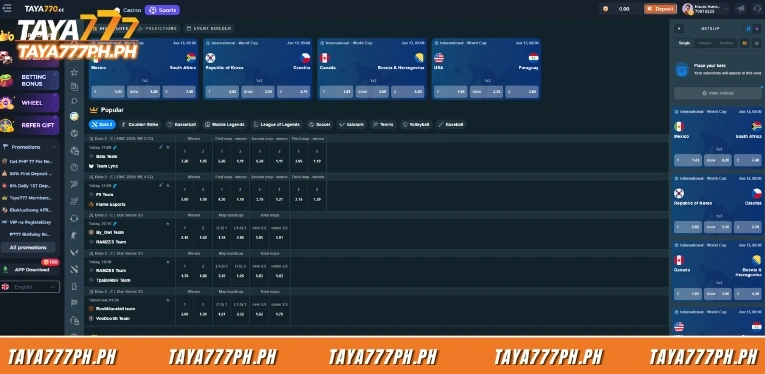
Task: Open the APP Download link
Action: coord(29,269)
